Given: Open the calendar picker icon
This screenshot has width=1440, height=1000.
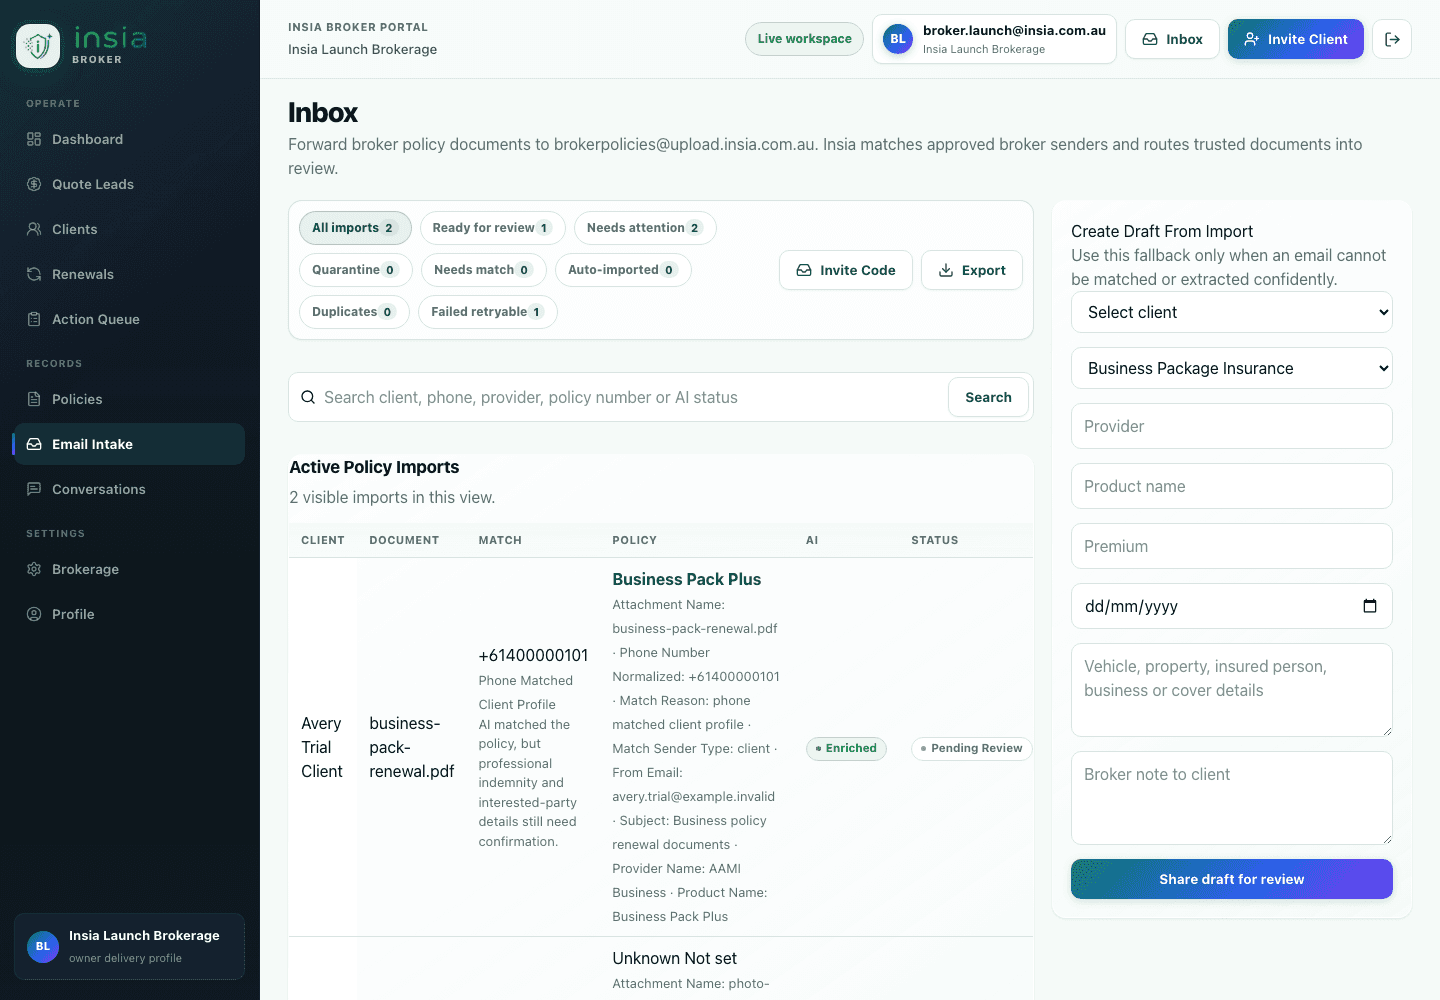Looking at the screenshot, I should click(1370, 606).
